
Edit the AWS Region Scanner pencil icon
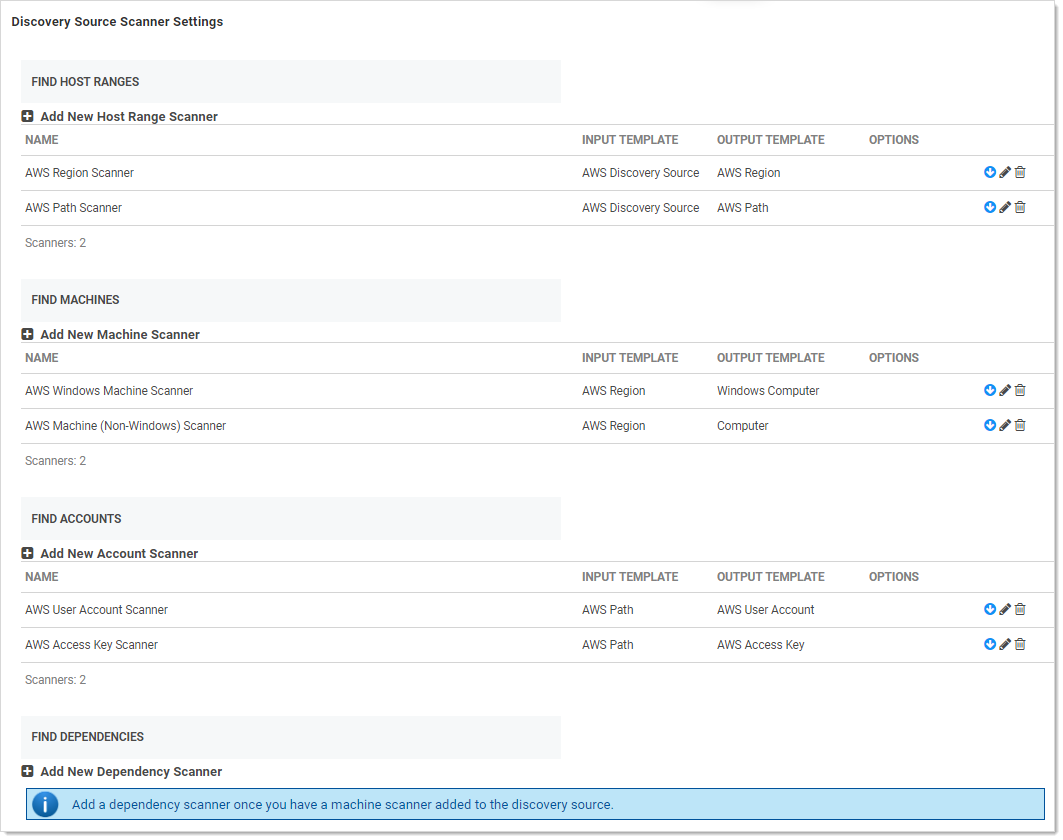click(x=1005, y=172)
